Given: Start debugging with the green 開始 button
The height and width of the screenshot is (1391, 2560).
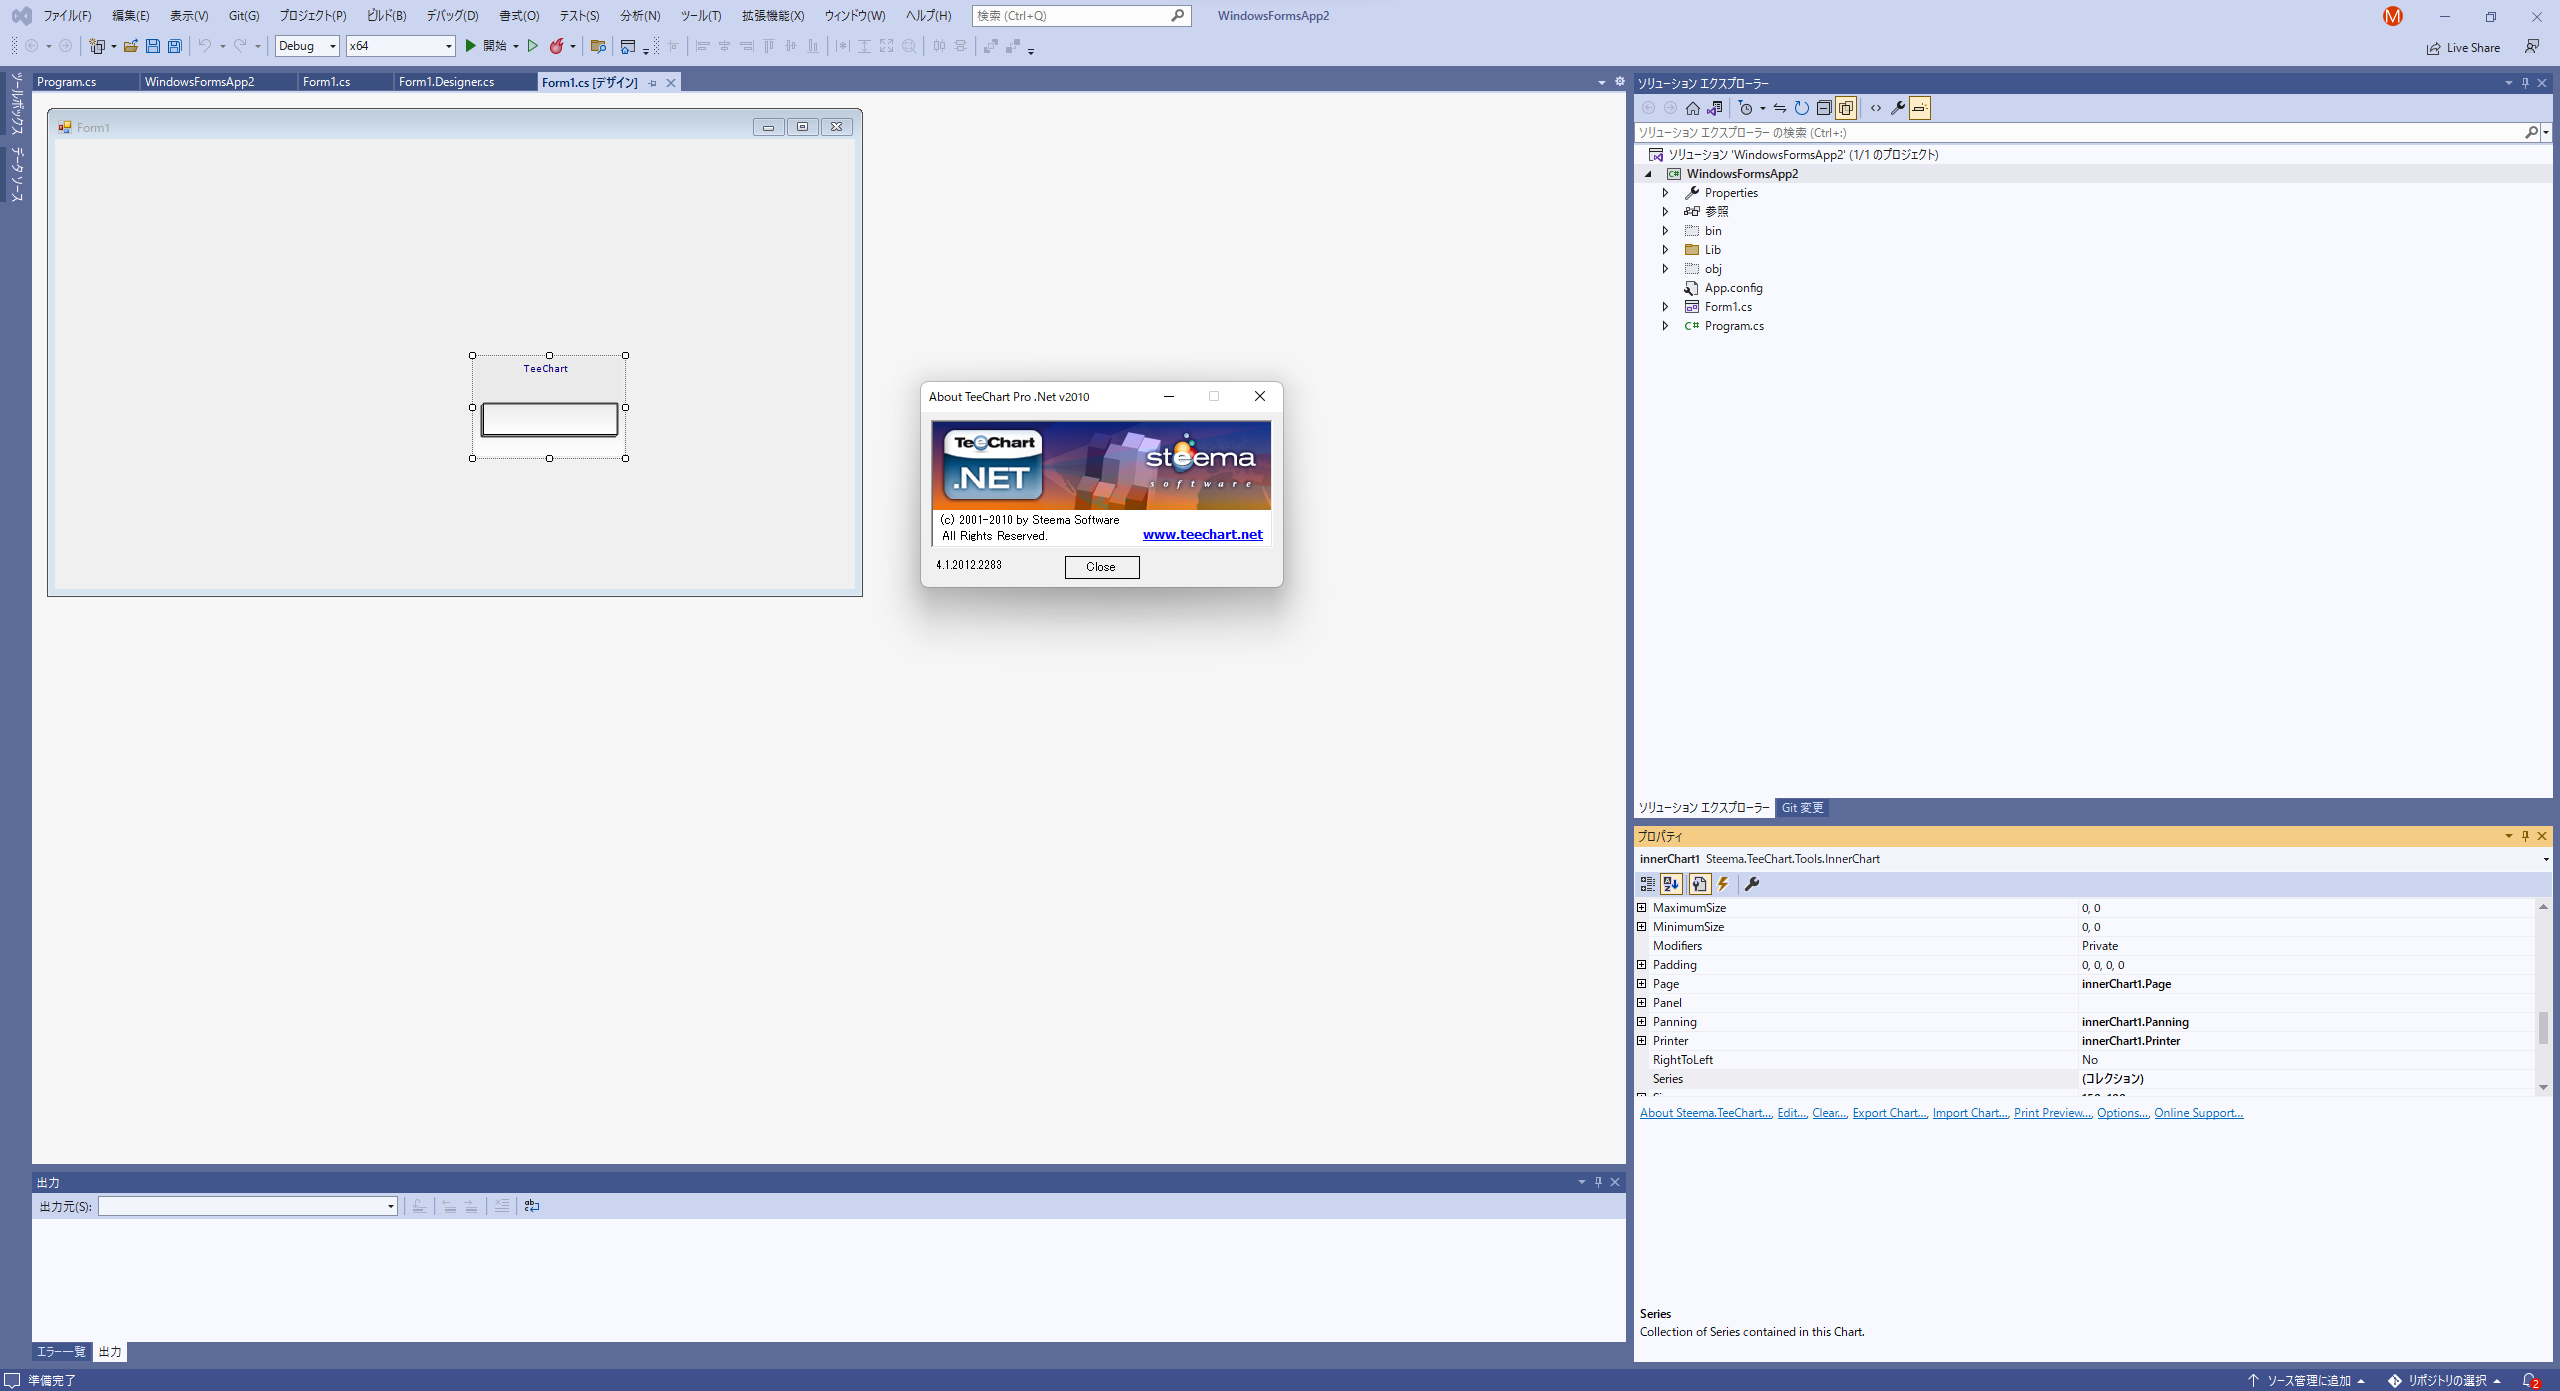Looking at the screenshot, I should click(x=486, y=46).
